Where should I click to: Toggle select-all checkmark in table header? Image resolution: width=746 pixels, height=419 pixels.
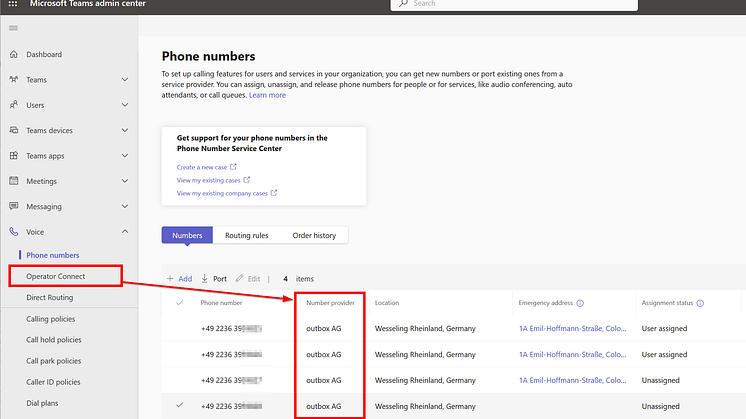[179, 302]
